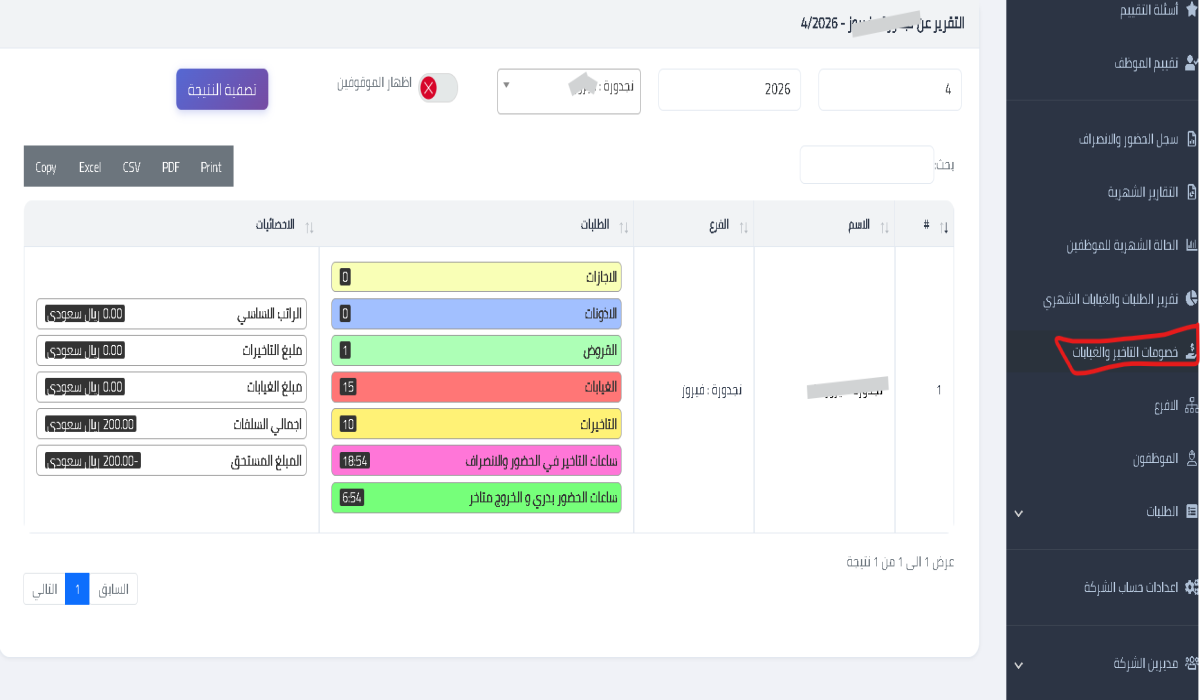Export the table as PDF

[170, 166]
